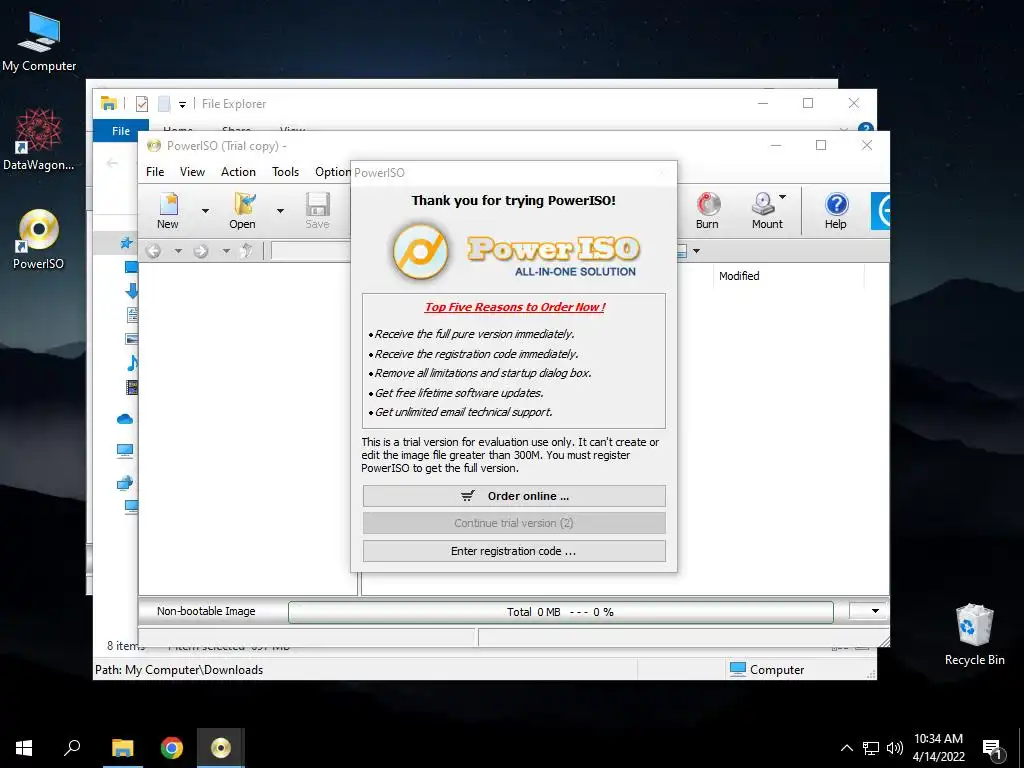Expand the Mount button dropdown arrow
The image size is (1024, 768).
(782, 197)
